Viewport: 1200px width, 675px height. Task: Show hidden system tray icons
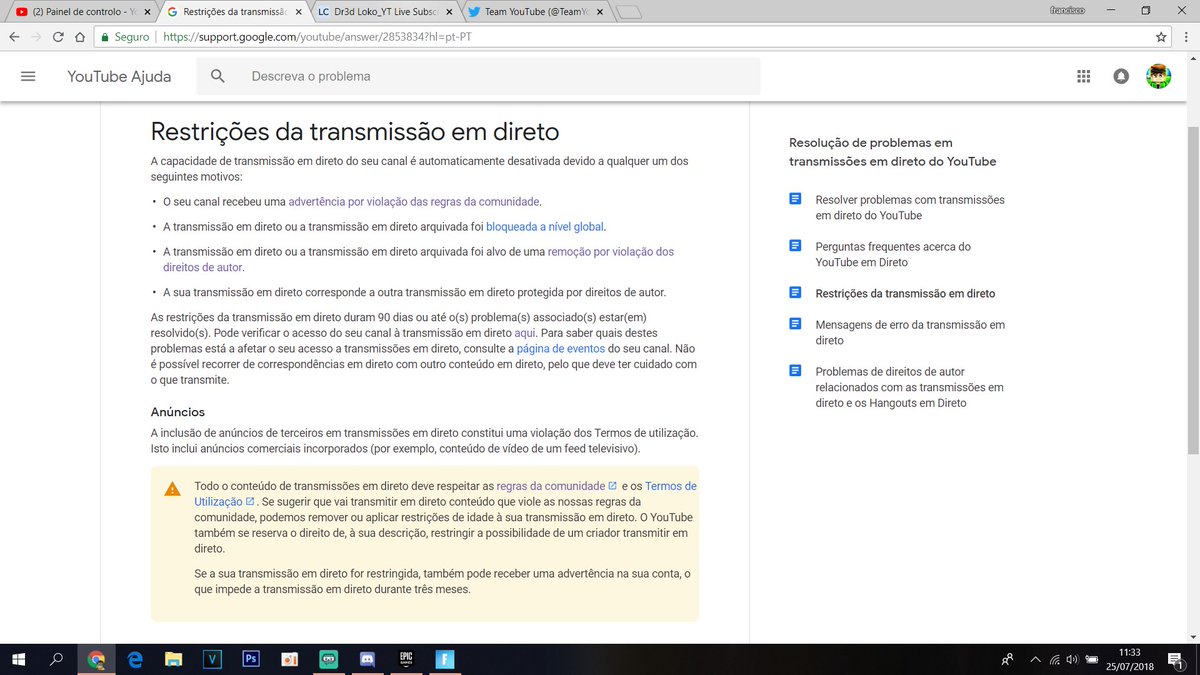(x=1035, y=659)
